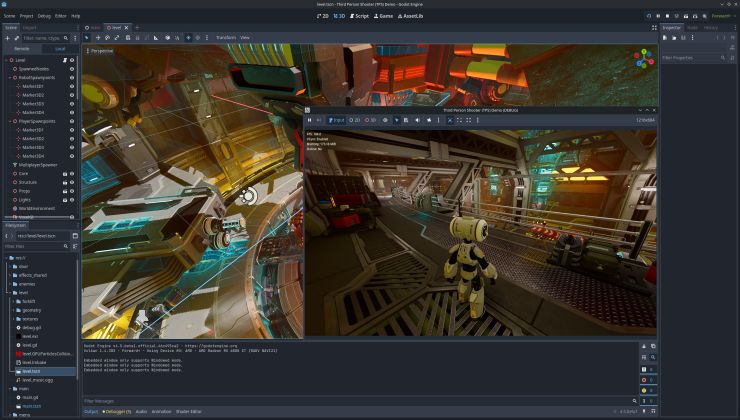Click the viewport orientation gizmo
The image size is (740, 420).
[642, 58]
